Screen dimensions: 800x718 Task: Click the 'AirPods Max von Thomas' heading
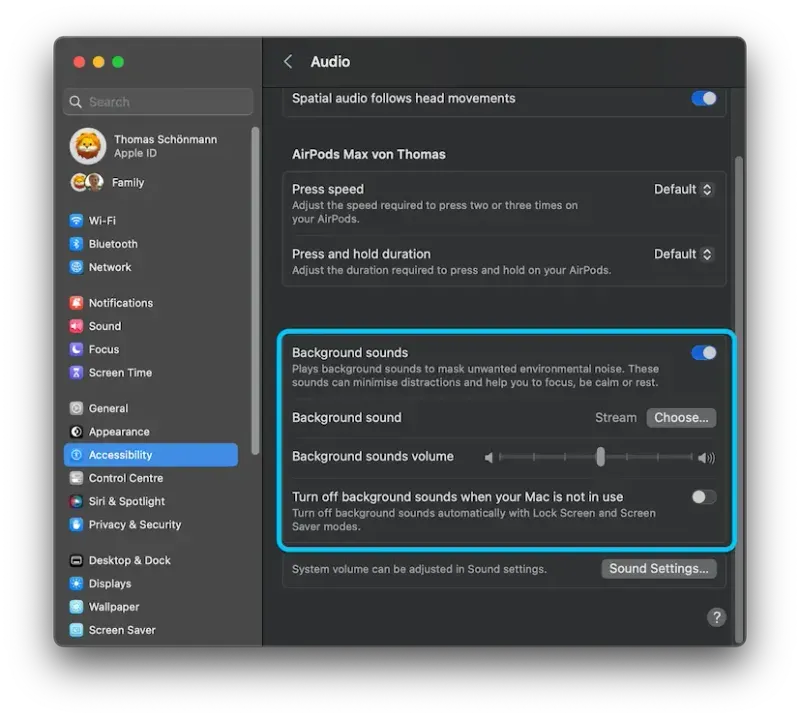368,154
